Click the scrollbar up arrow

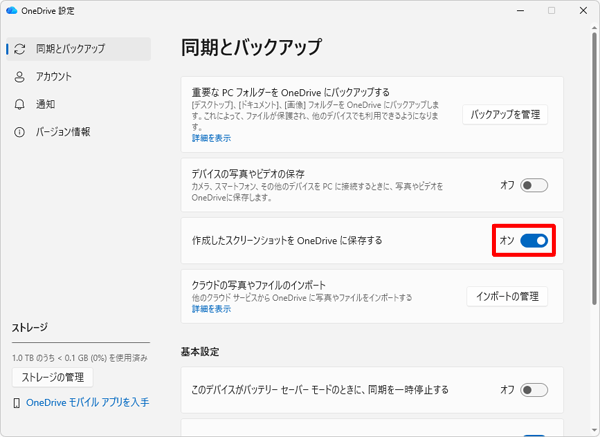tap(594, 26)
